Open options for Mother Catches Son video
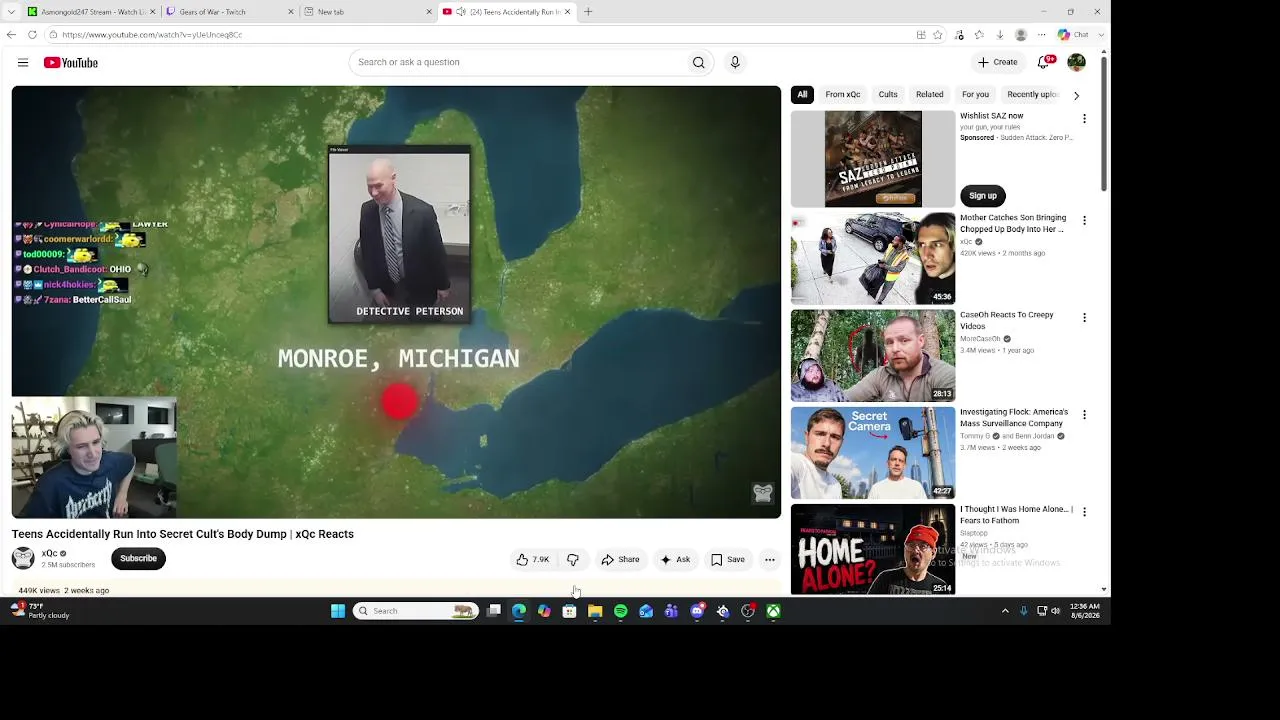 click(1084, 220)
